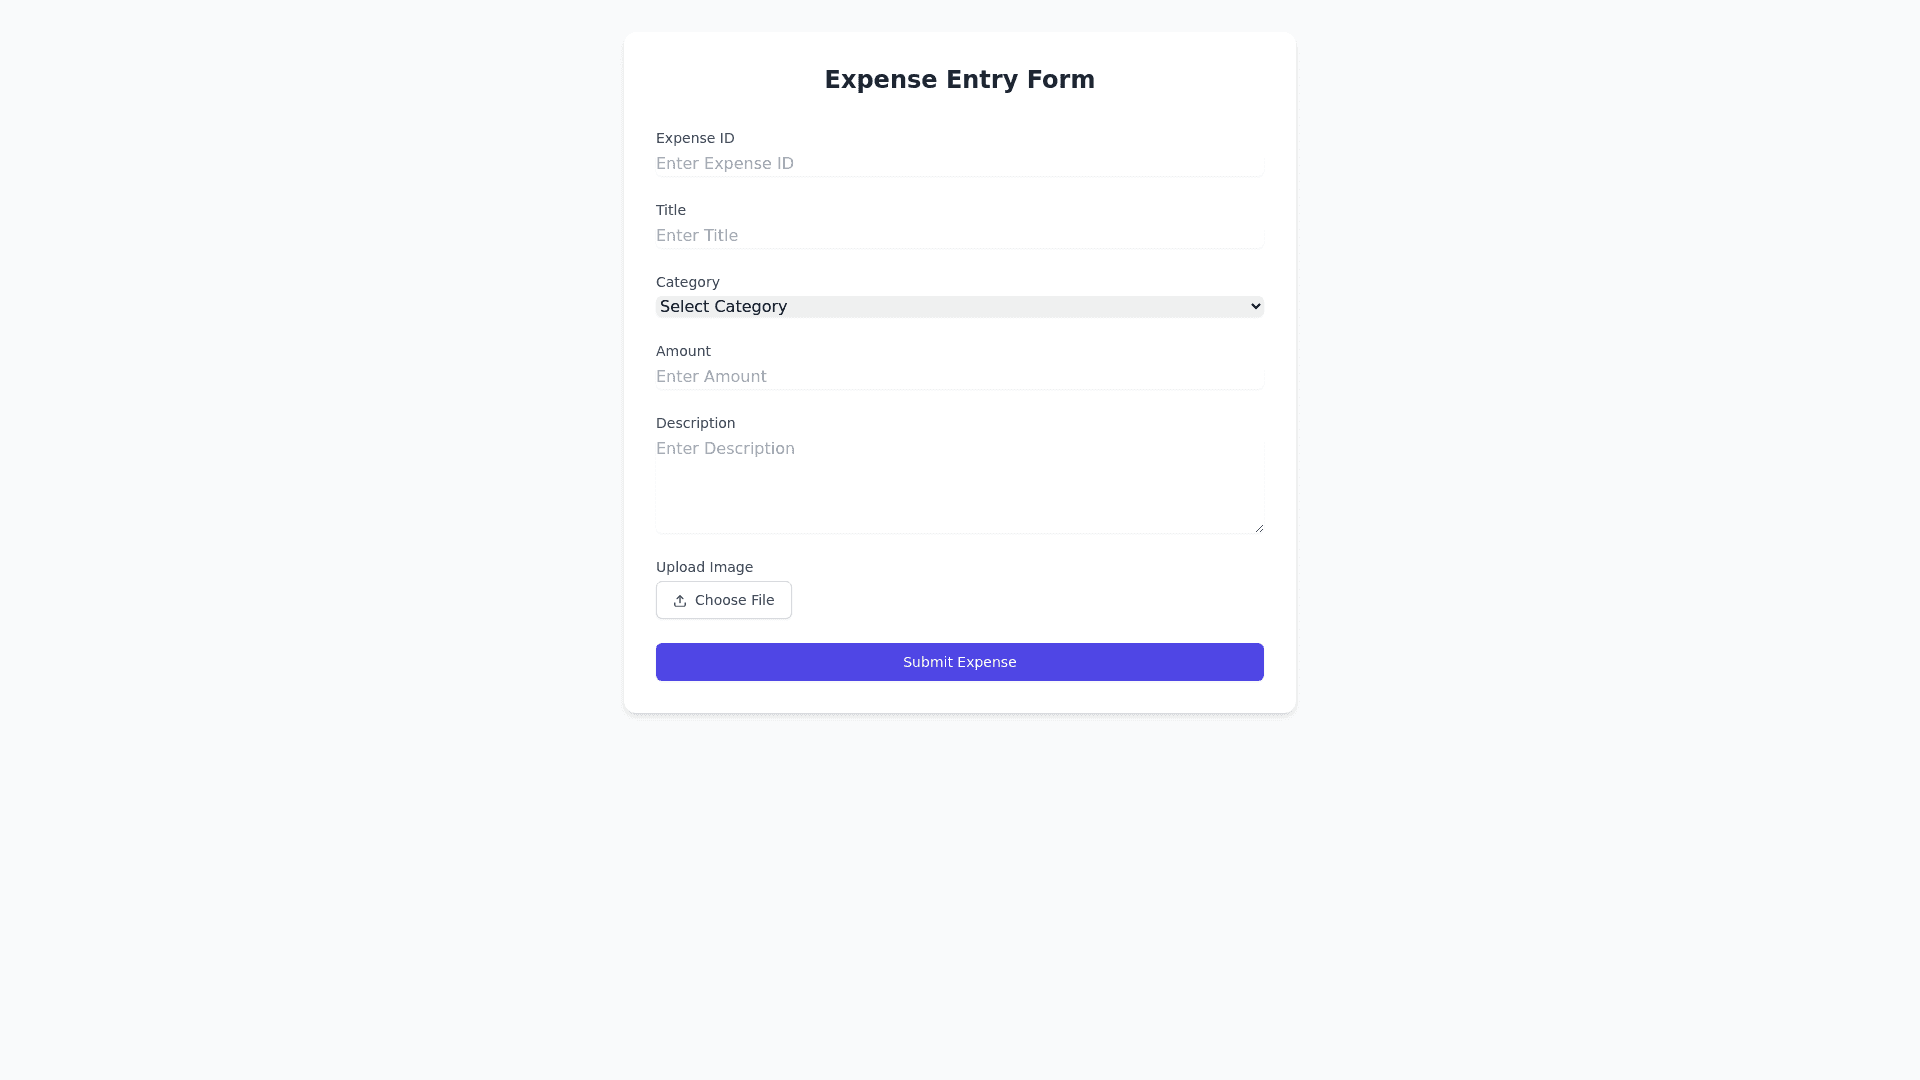The image size is (1920, 1080).
Task: Click the Amount label text
Action: (683, 351)
